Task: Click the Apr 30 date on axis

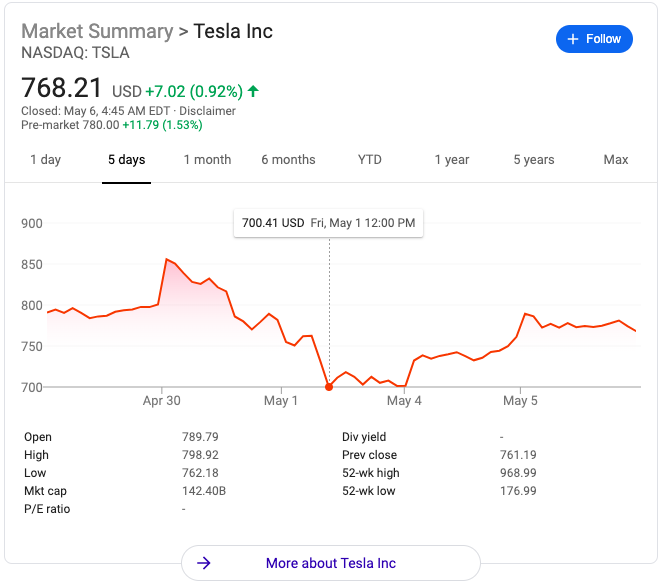Action: (x=161, y=401)
